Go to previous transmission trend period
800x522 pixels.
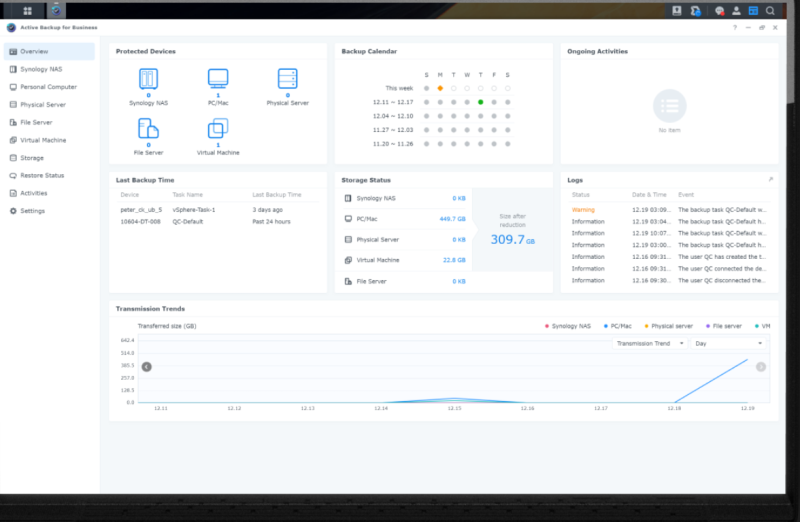146,367
